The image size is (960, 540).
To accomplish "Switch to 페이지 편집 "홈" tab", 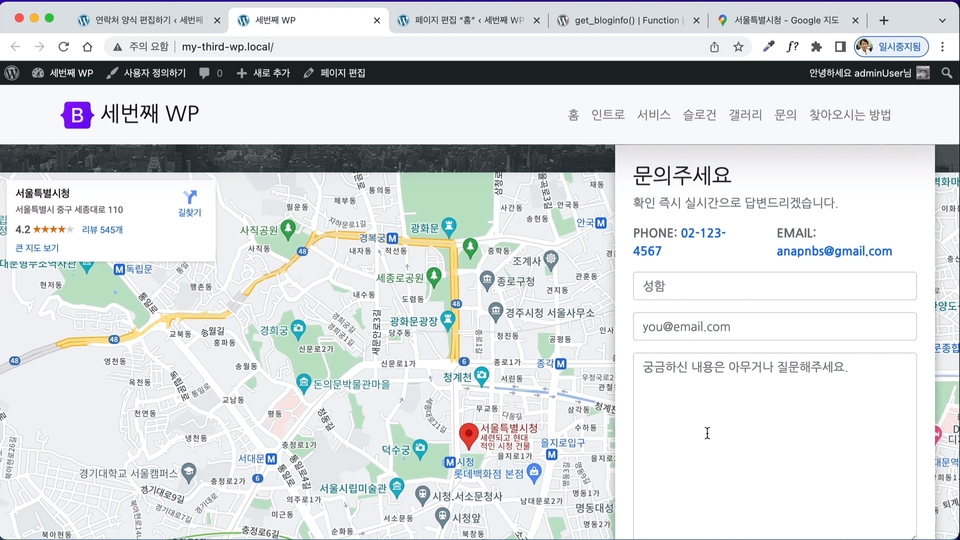I will 469,20.
